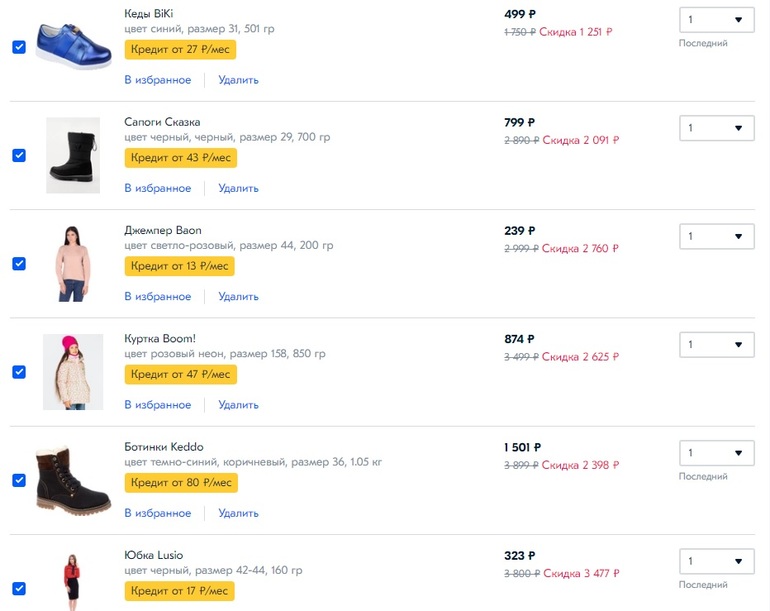Change quantity of Ботинки Keddo
This screenshot has width=770, height=611.
pyautogui.click(x=716, y=453)
